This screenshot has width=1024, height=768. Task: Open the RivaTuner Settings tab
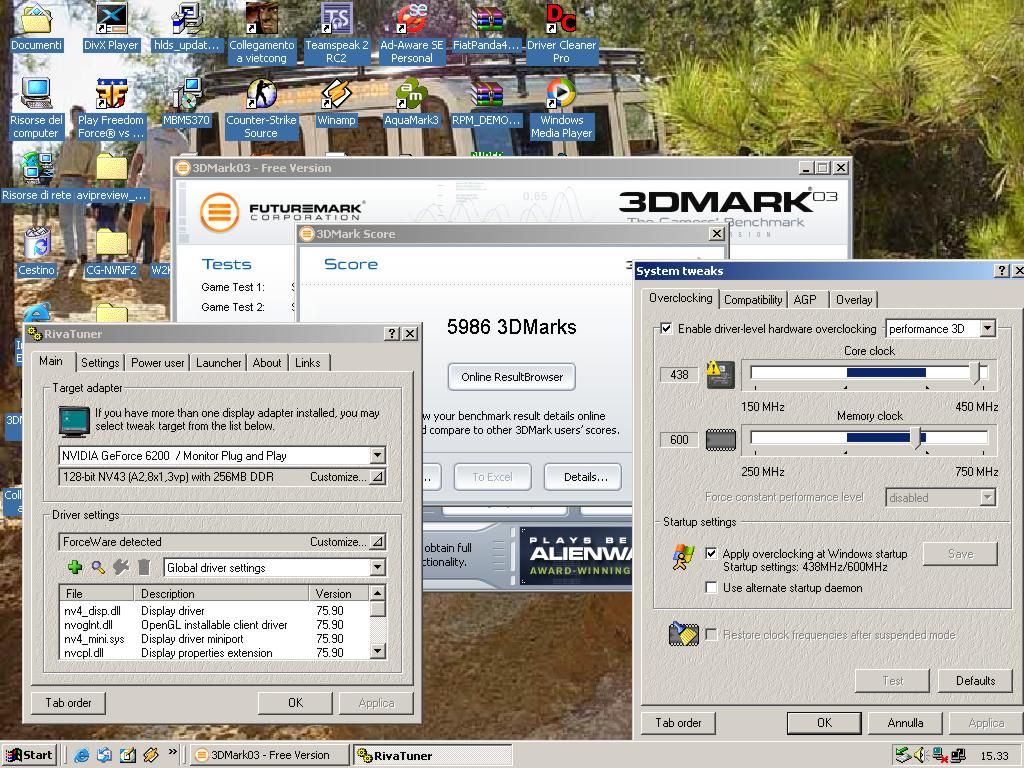[x=100, y=362]
